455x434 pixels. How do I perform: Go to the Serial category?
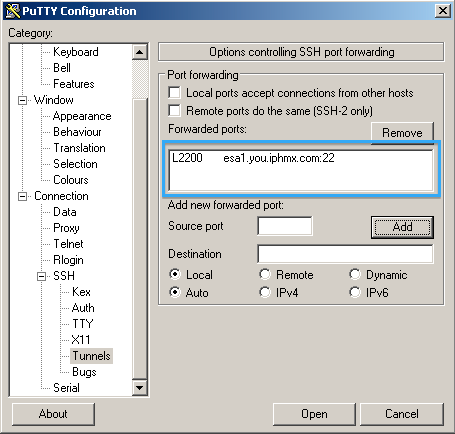(66, 388)
